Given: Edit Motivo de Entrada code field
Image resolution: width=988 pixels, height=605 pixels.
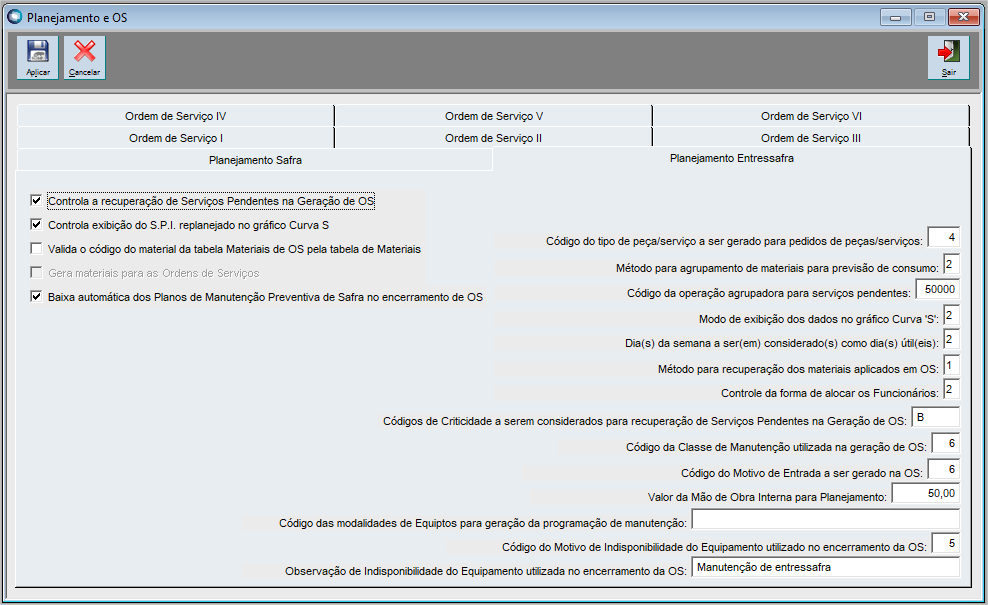Looking at the screenshot, I should [x=944, y=470].
